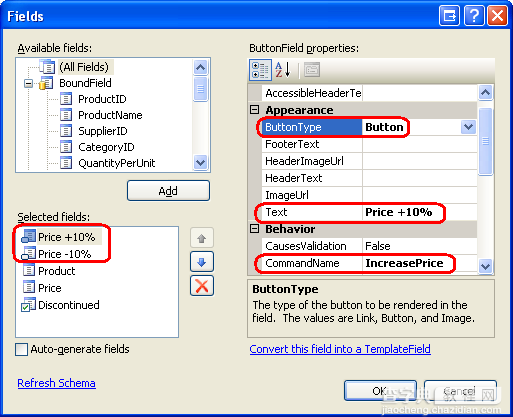Click available fields scrollbar up arrow
This screenshot has width=513, height=417.
[200, 68]
